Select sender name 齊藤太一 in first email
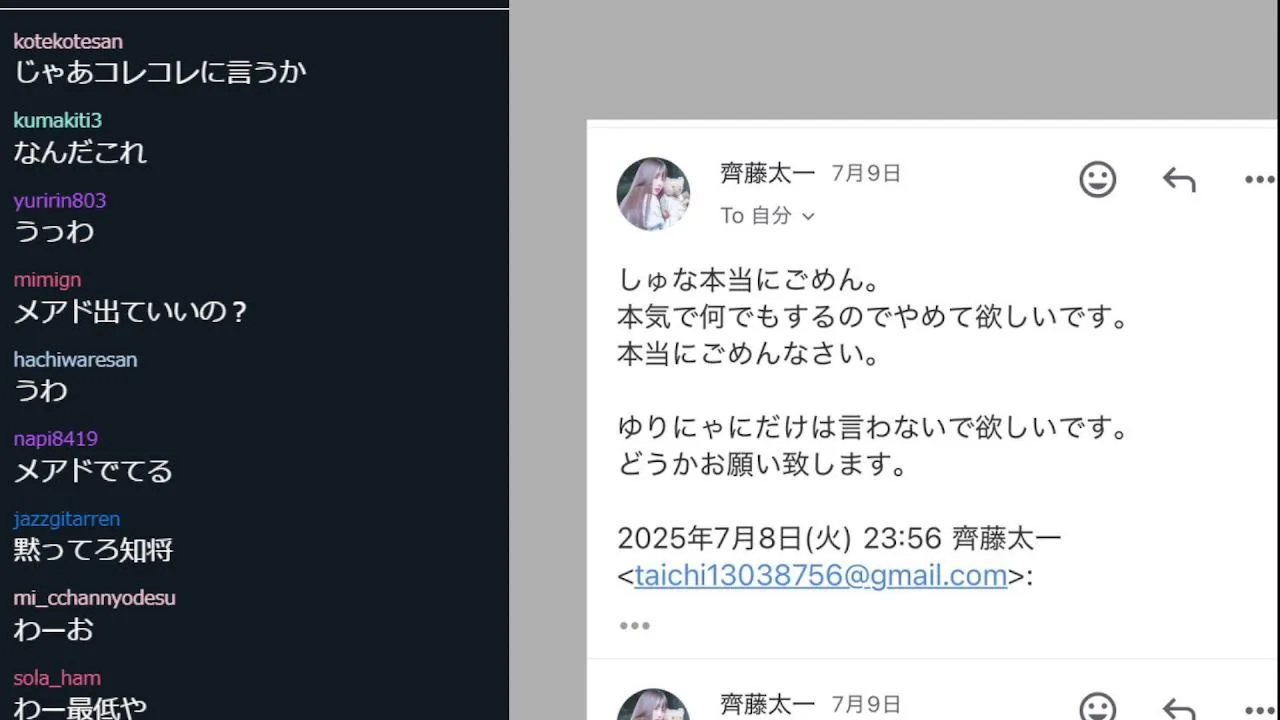The height and width of the screenshot is (720, 1280). (767, 173)
